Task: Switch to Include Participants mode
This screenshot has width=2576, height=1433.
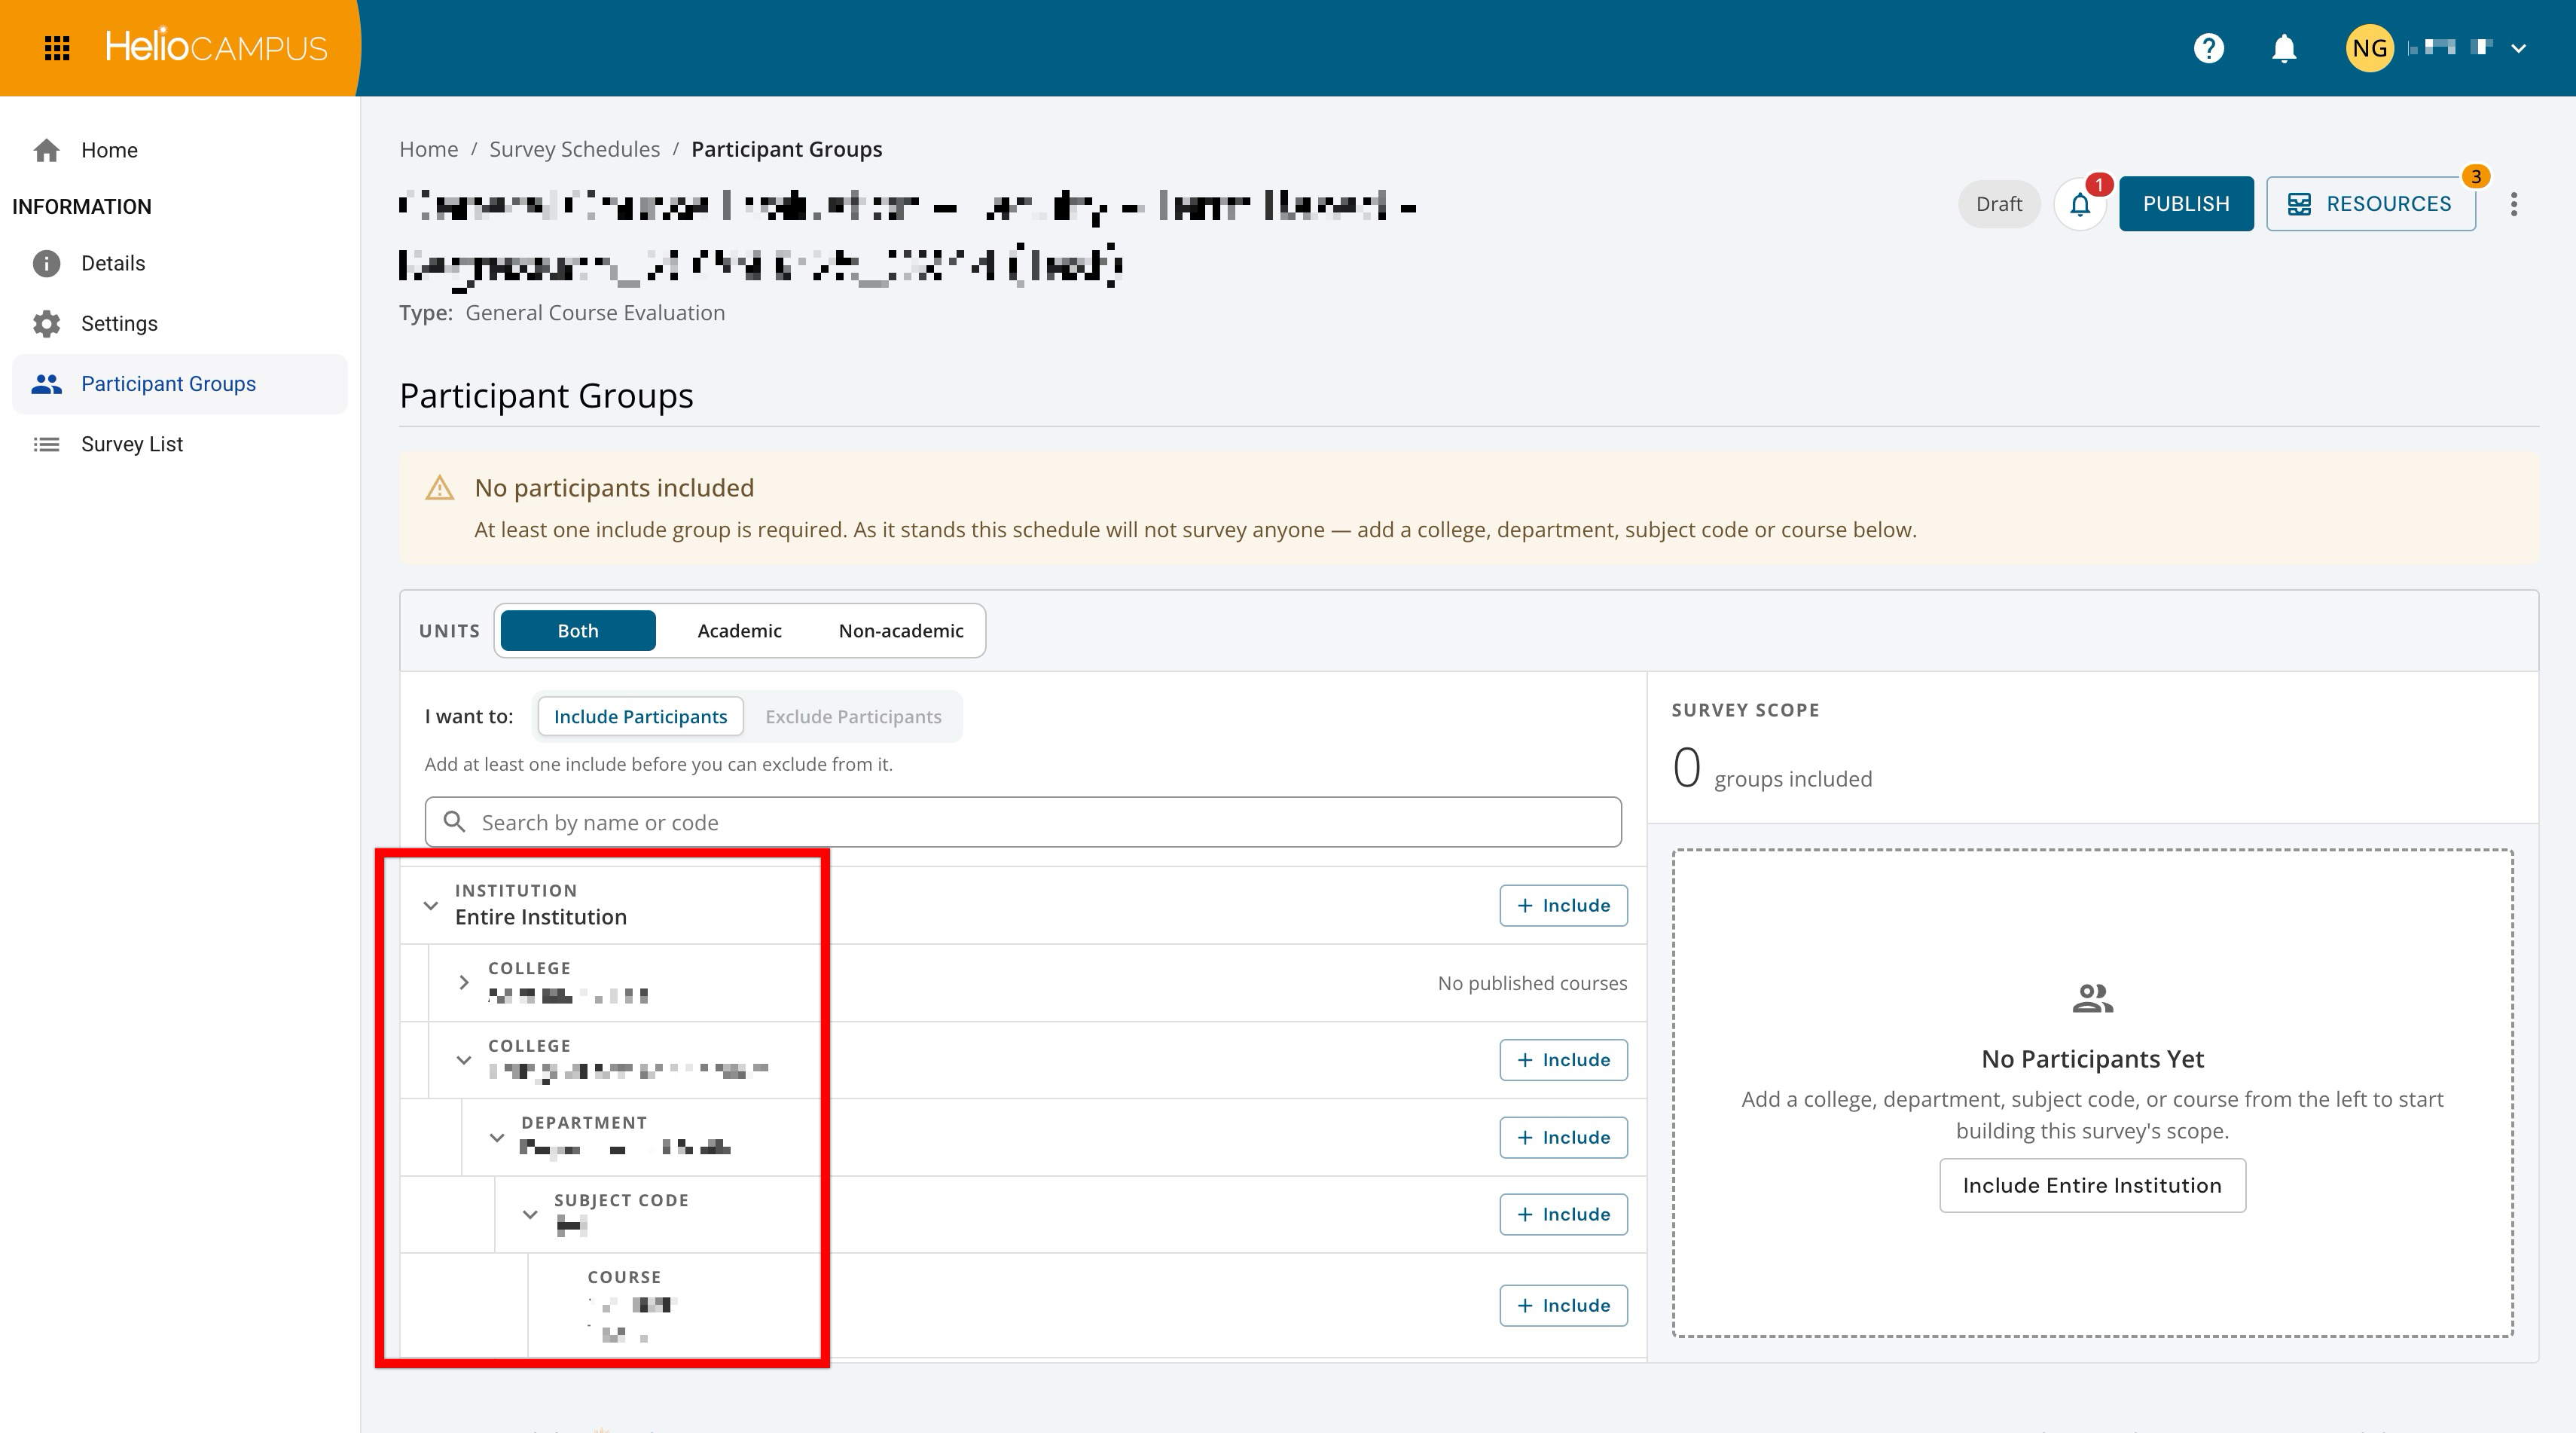Action: coord(640,717)
